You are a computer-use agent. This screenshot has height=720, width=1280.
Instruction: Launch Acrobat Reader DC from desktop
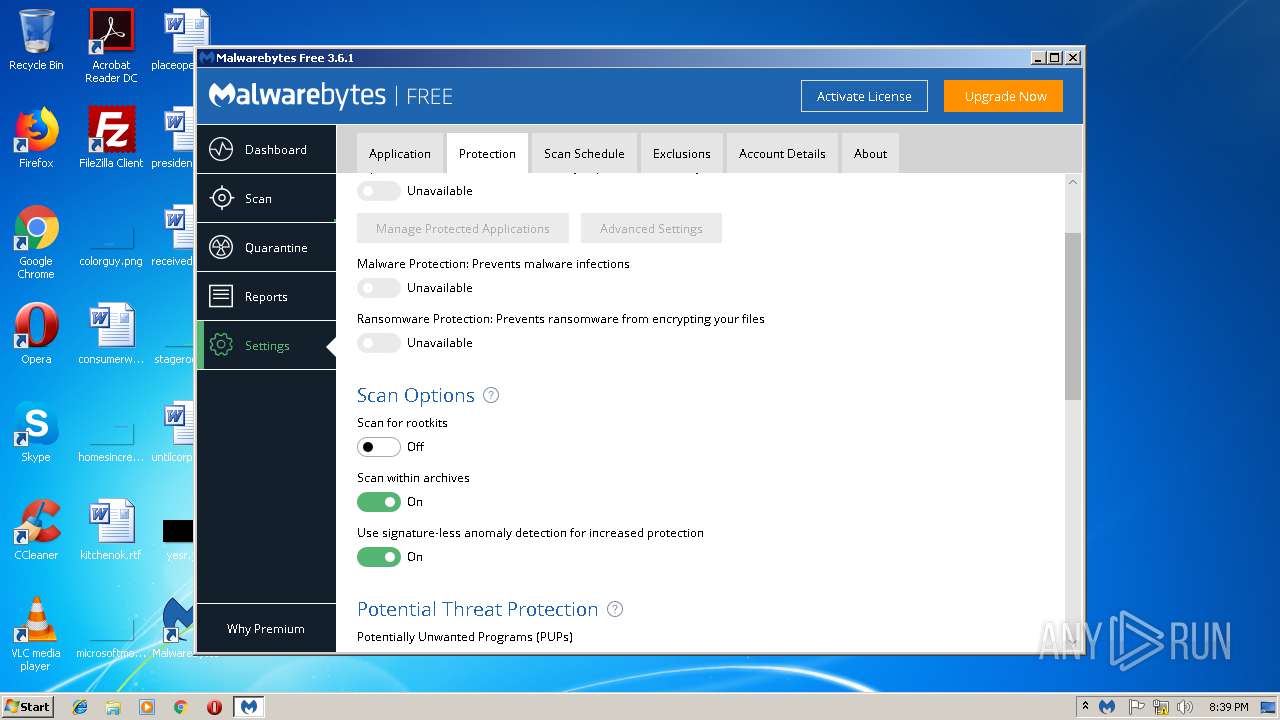pyautogui.click(x=111, y=46)
